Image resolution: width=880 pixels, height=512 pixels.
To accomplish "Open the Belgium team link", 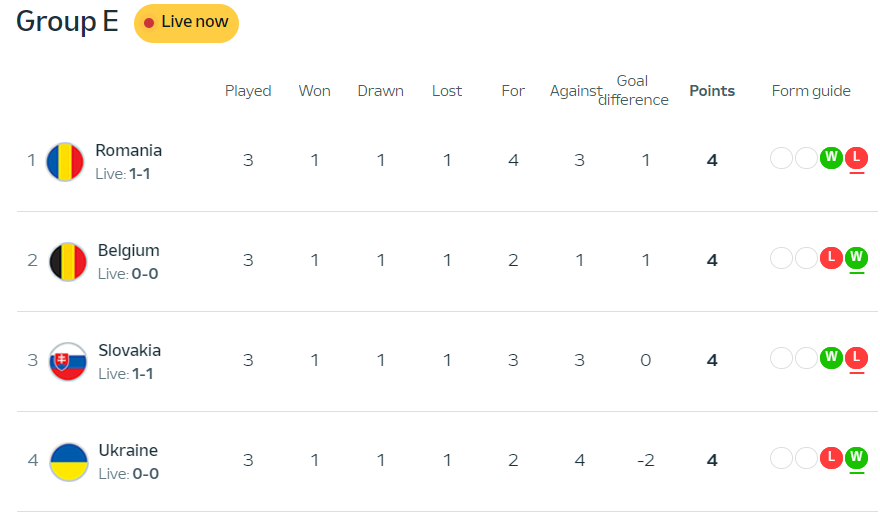I will tap(128, 250).
